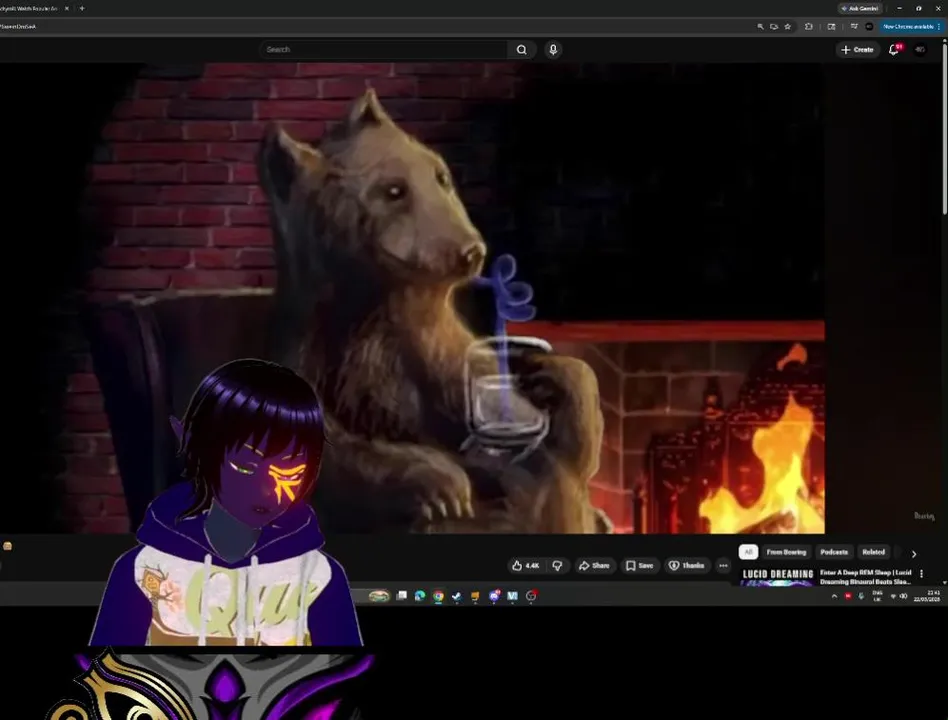The width and height of the screenshot is (948, 720).
Task: Dislike the video
Action: [x=557, y=565]
